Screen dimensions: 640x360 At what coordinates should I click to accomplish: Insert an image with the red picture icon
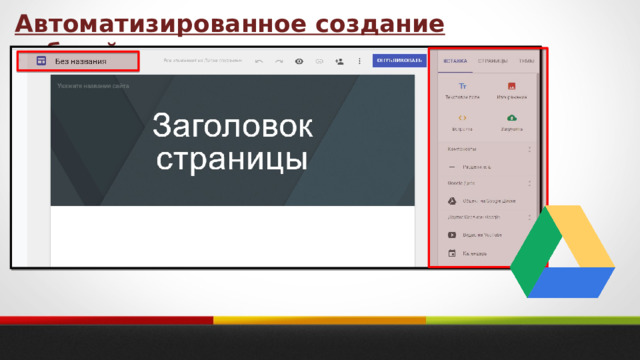511,90
